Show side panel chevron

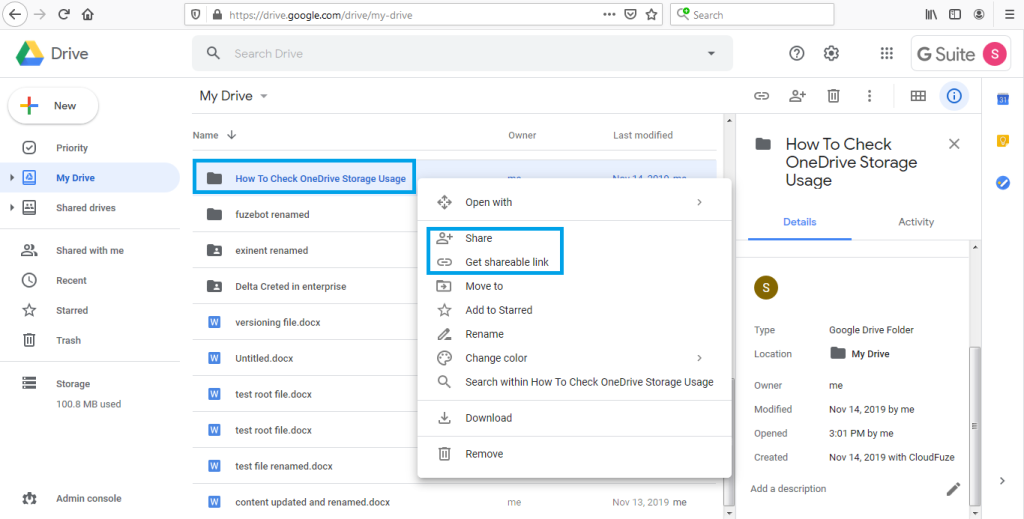tap(1002, 481)
